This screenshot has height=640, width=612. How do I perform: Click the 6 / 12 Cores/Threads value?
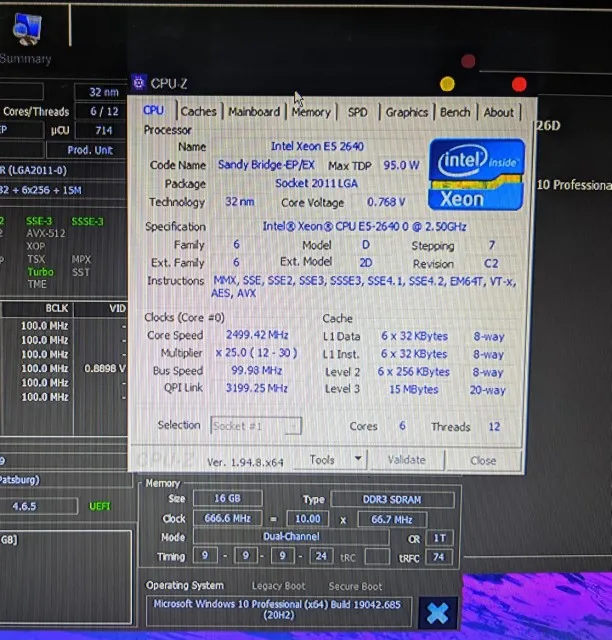point(104,111)
